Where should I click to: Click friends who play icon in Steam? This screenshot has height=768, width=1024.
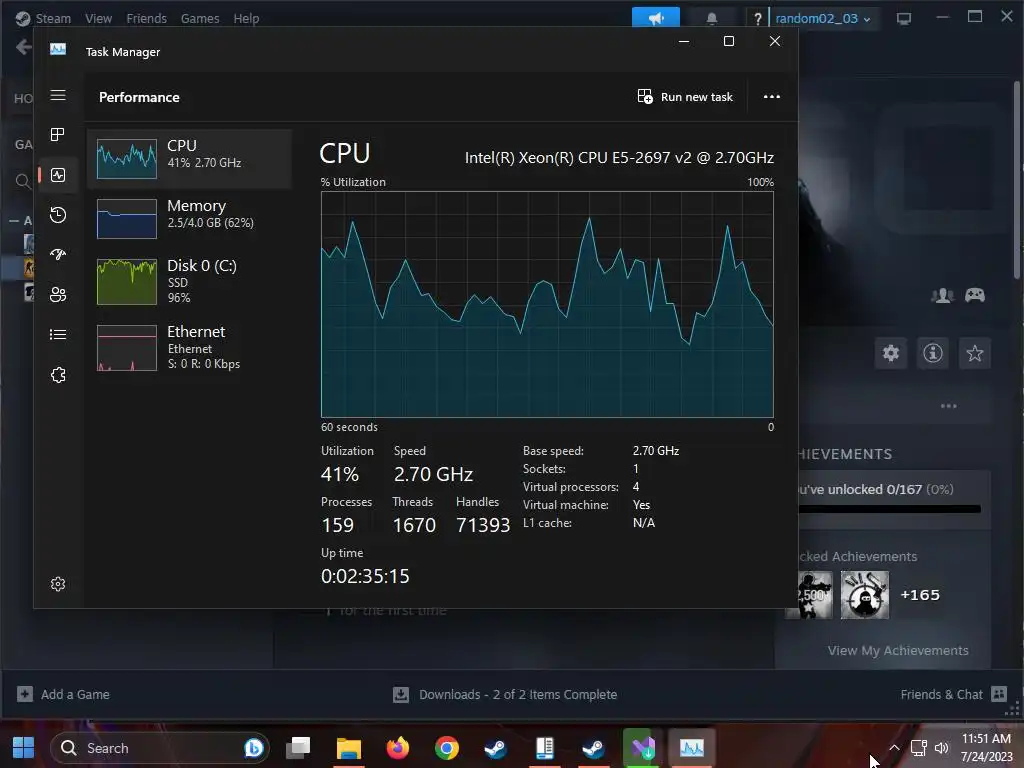tap(942, 295)
